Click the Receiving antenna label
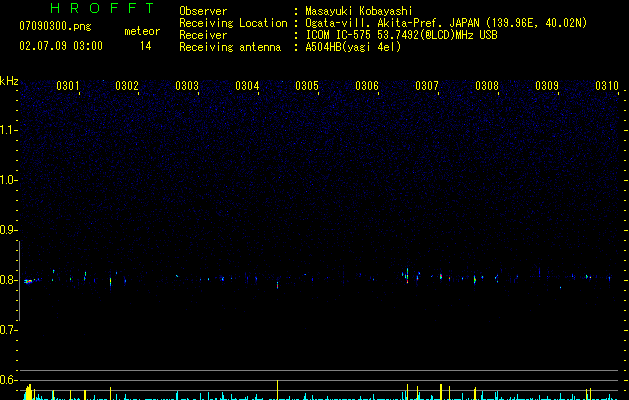This screenshot has width=629, height=400. click(x=230, y=47)
